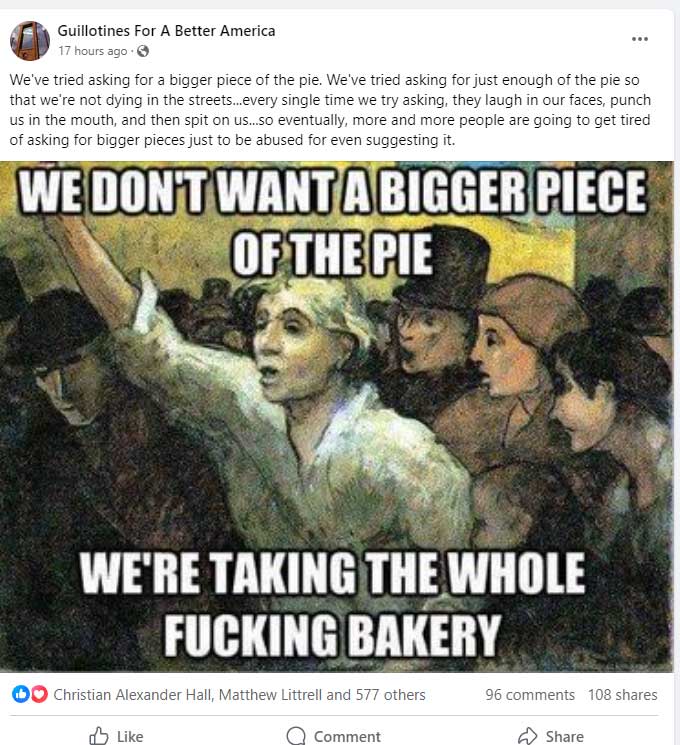Image resolution: width=680 pixels, height=745 pixels.
Task: Open Christian Alexander Hall's profile
Action: pos(133,695)
